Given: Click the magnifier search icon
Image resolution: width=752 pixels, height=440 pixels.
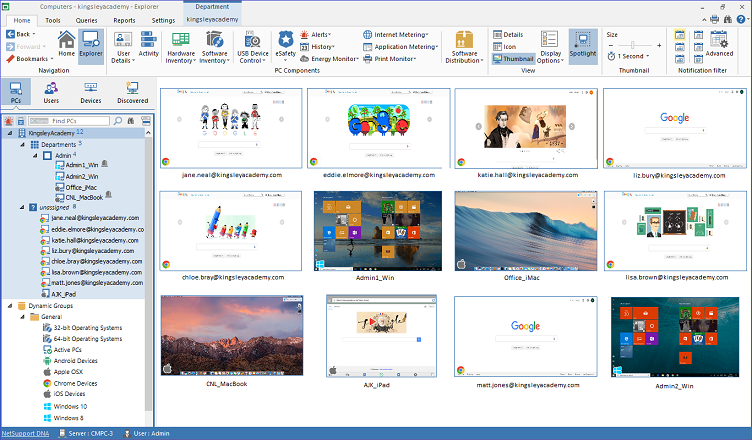Looking at the screenshot, I should [118, 121].
